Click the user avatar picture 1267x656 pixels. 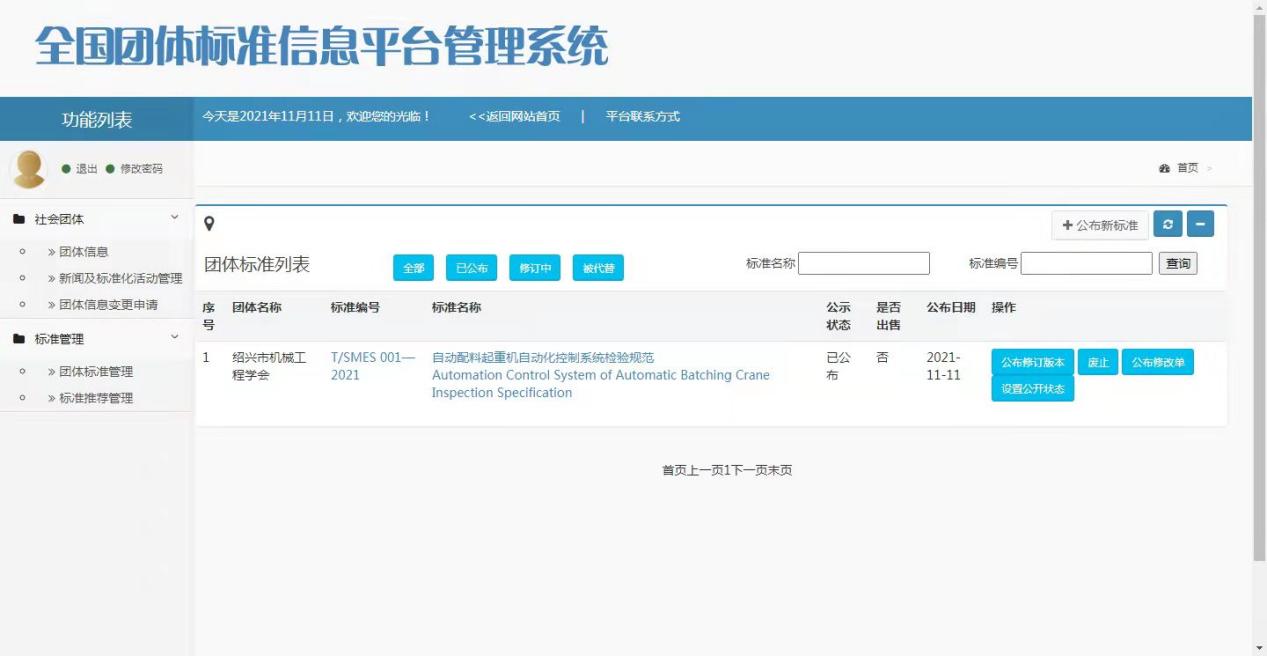pos(28,169)
